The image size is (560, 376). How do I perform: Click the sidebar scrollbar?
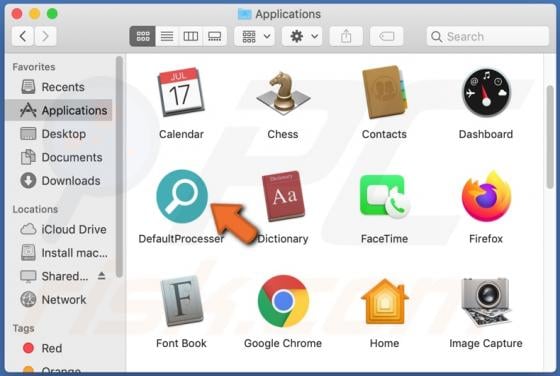pos(119,167)
